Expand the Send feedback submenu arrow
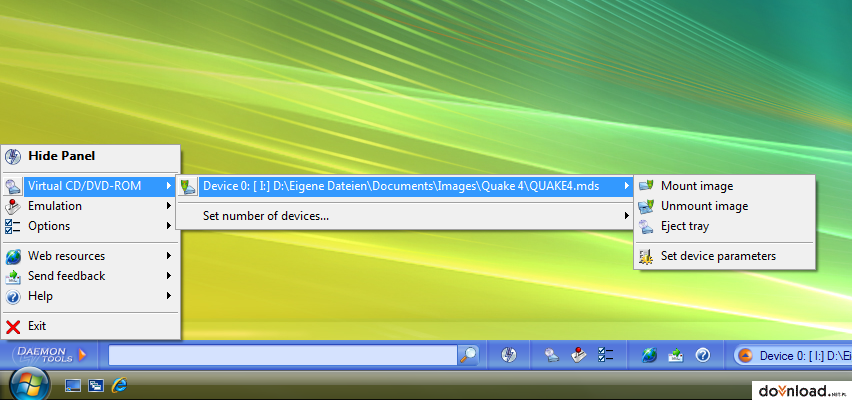This screenshot has height=400, width=852. [x=169, y=276]
